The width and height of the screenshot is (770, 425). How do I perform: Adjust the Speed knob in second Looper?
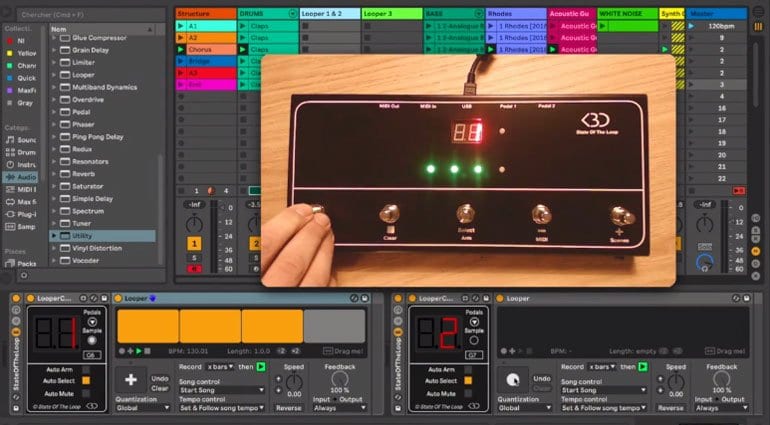676,382
